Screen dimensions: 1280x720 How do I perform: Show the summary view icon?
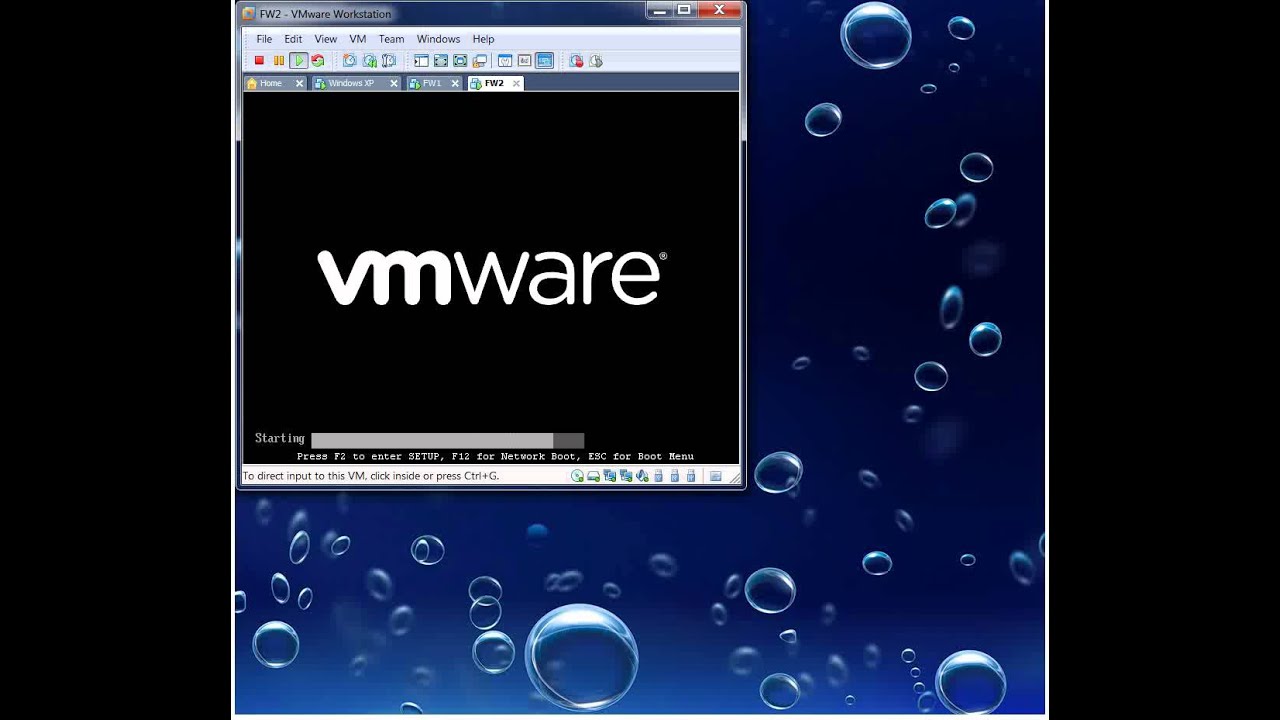(x=505, y=61)
